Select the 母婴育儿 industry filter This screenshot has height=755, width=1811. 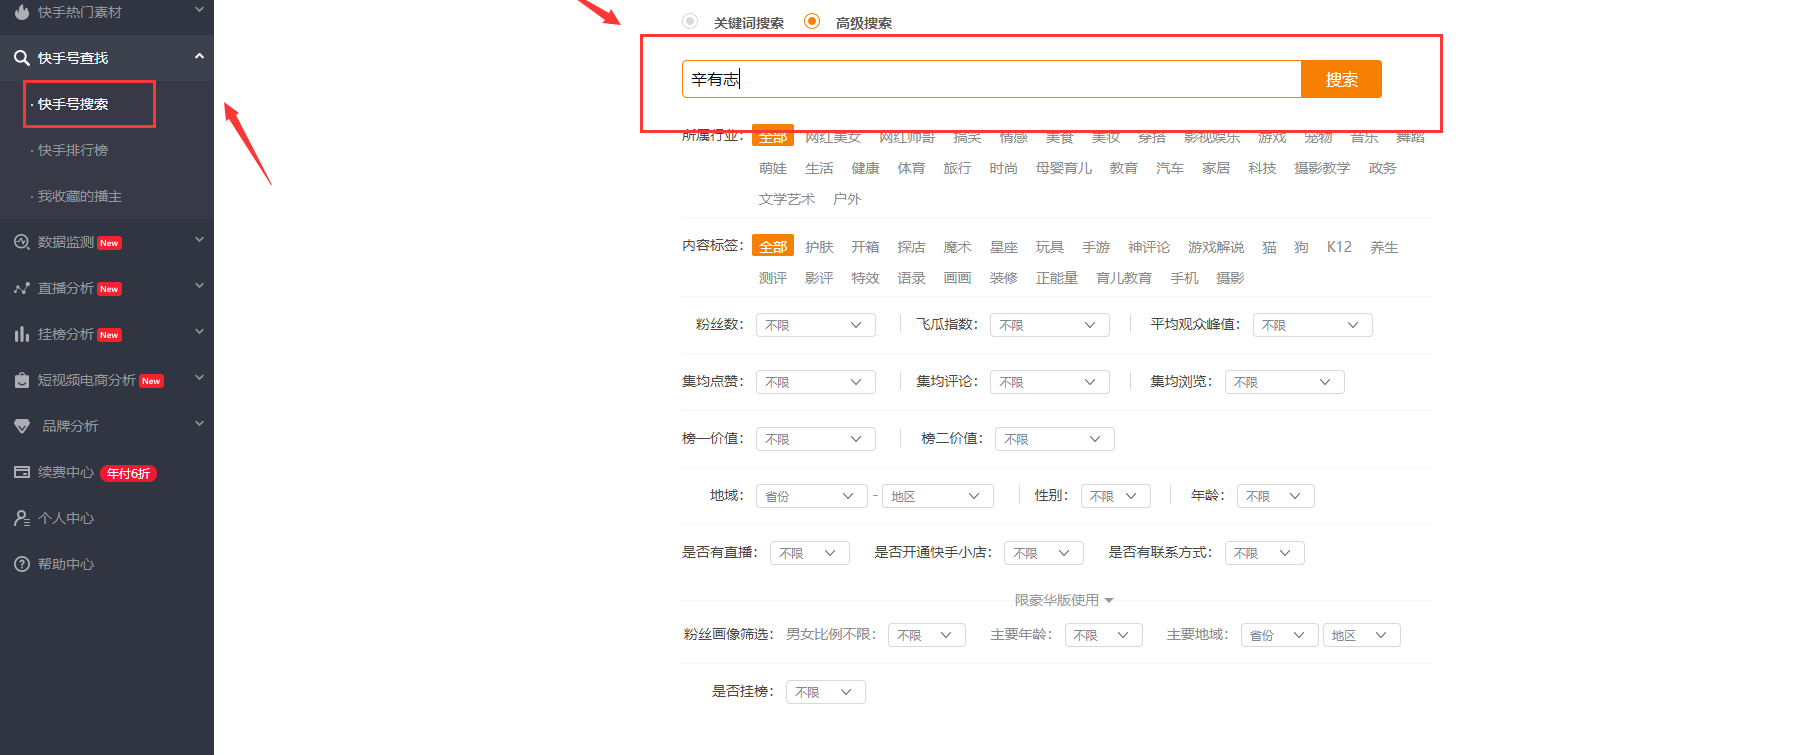1064,168
